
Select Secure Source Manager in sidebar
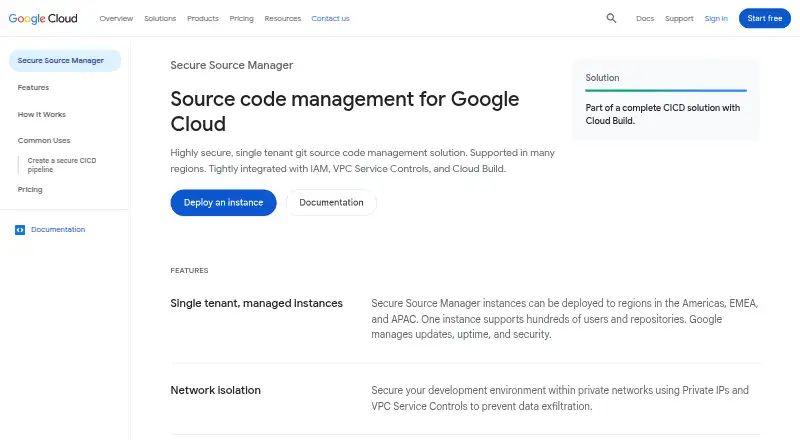65,61
